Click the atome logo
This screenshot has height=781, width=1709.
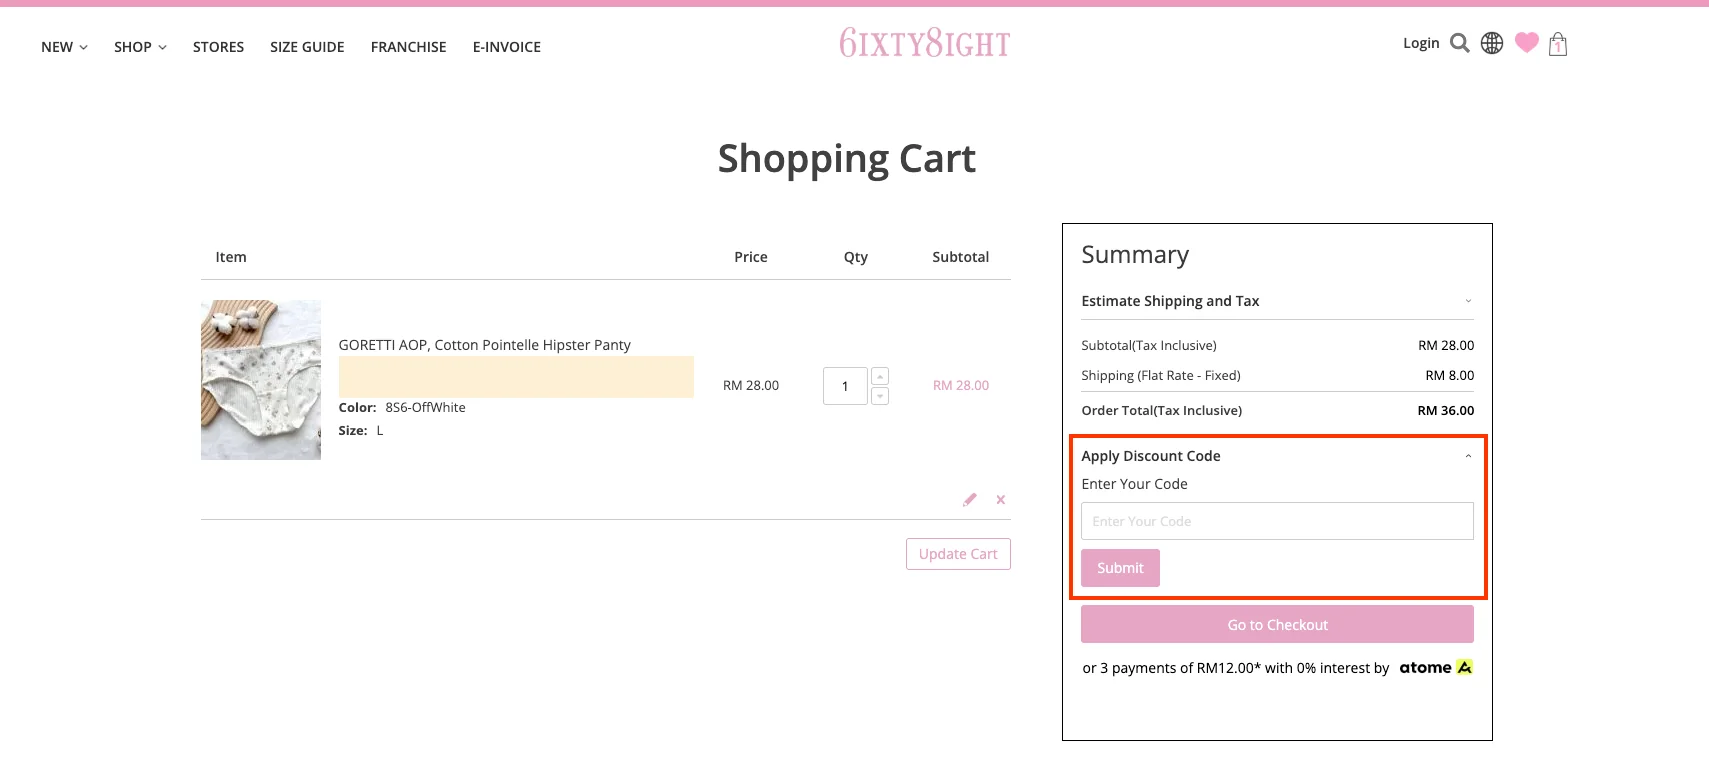point(1436,667)
